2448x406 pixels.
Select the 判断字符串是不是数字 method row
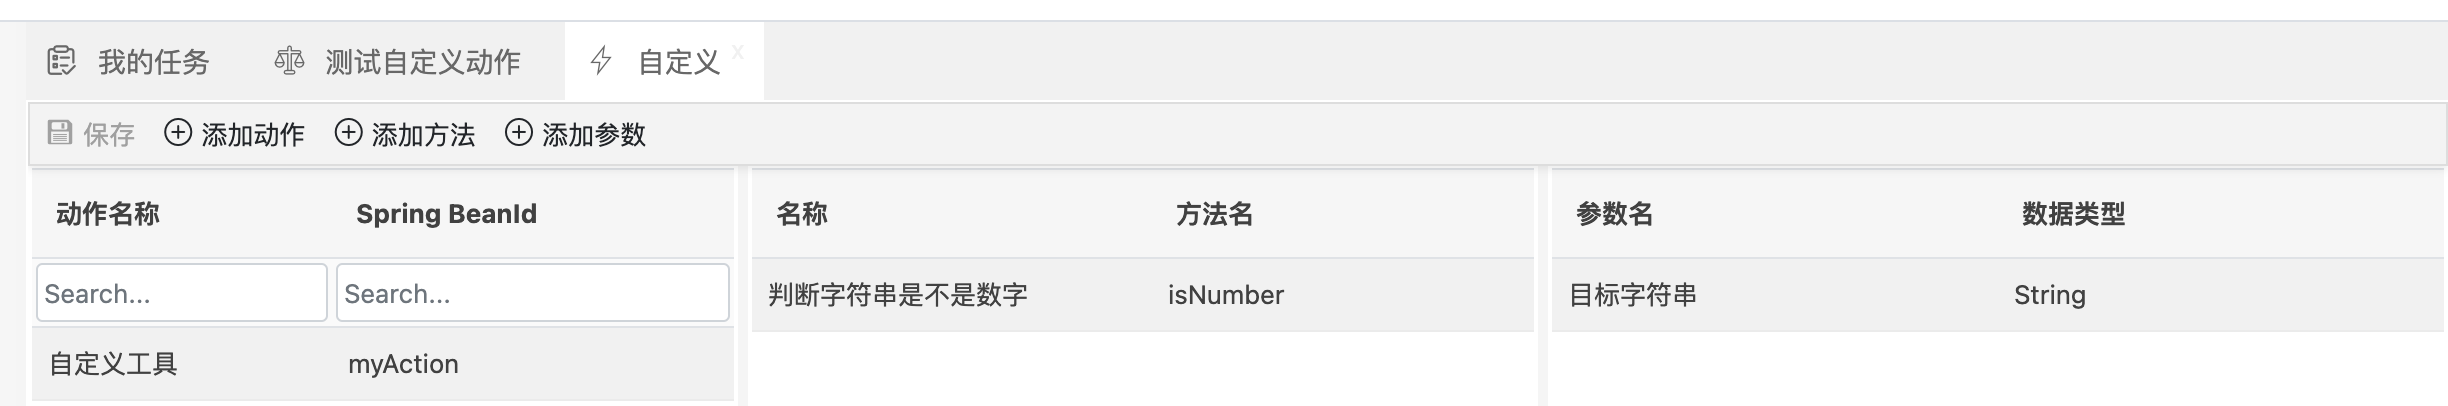click(x=898, y=295)
